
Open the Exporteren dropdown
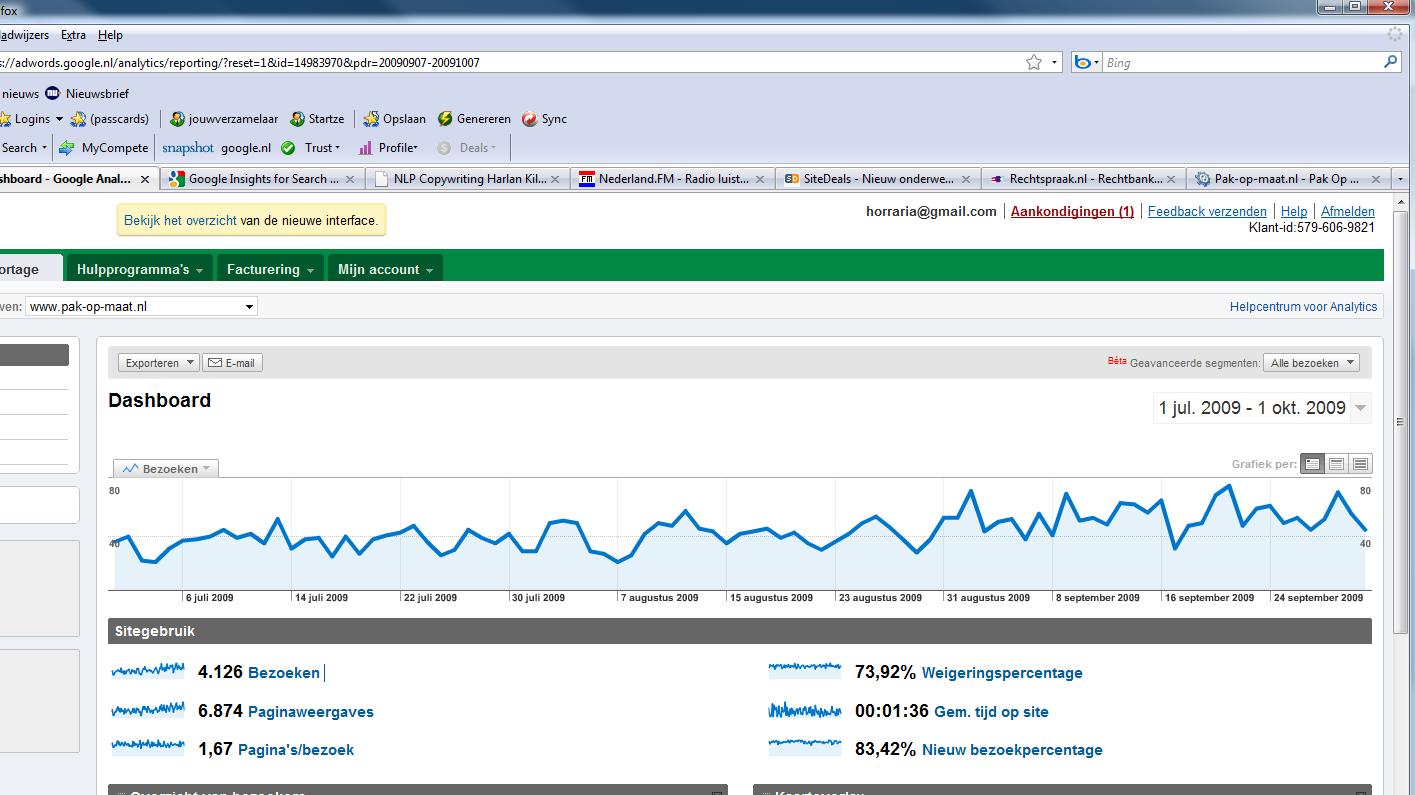(158, 363)
